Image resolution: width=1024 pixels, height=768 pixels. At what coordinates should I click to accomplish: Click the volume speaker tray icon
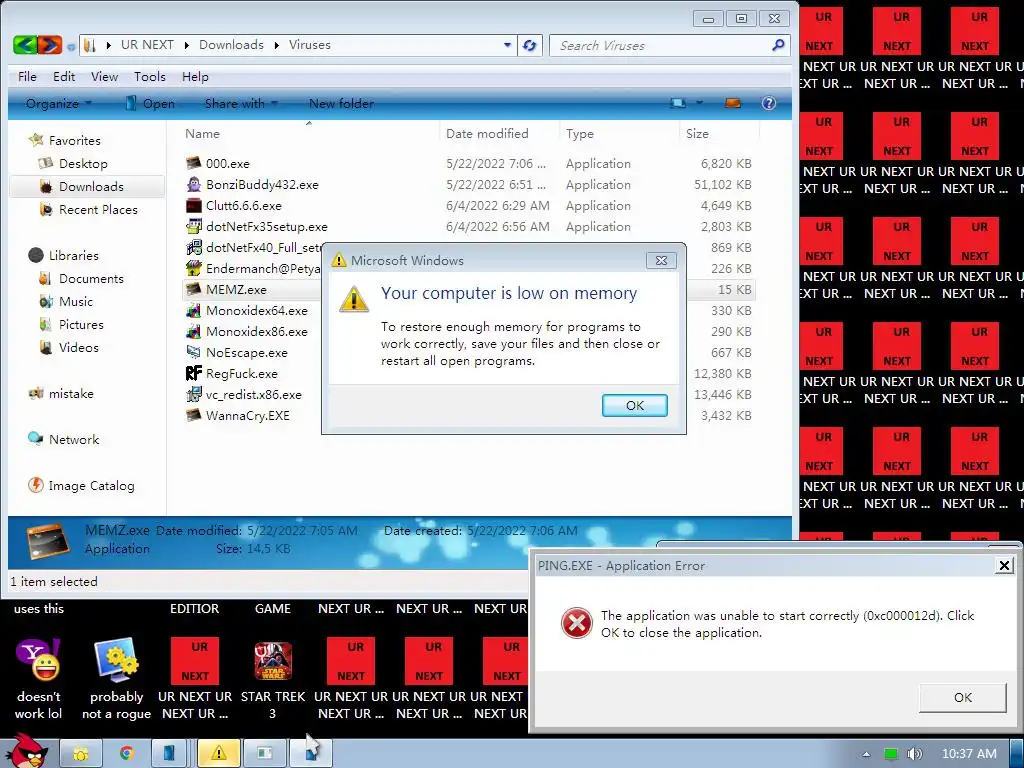914,754
